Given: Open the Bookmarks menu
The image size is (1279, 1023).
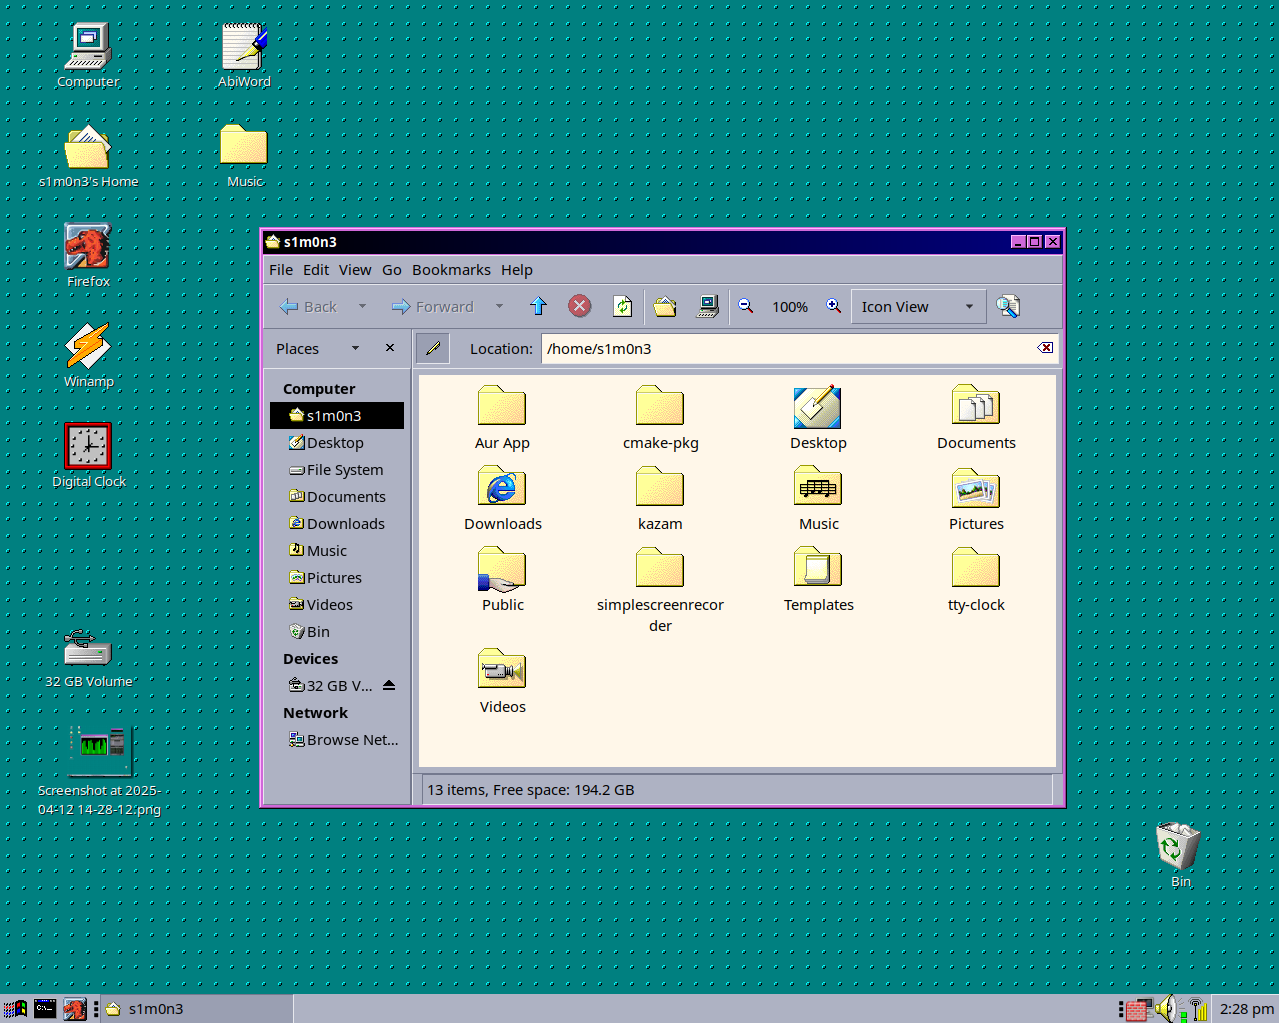Looking at the screenshot, I should click(451, 270).
